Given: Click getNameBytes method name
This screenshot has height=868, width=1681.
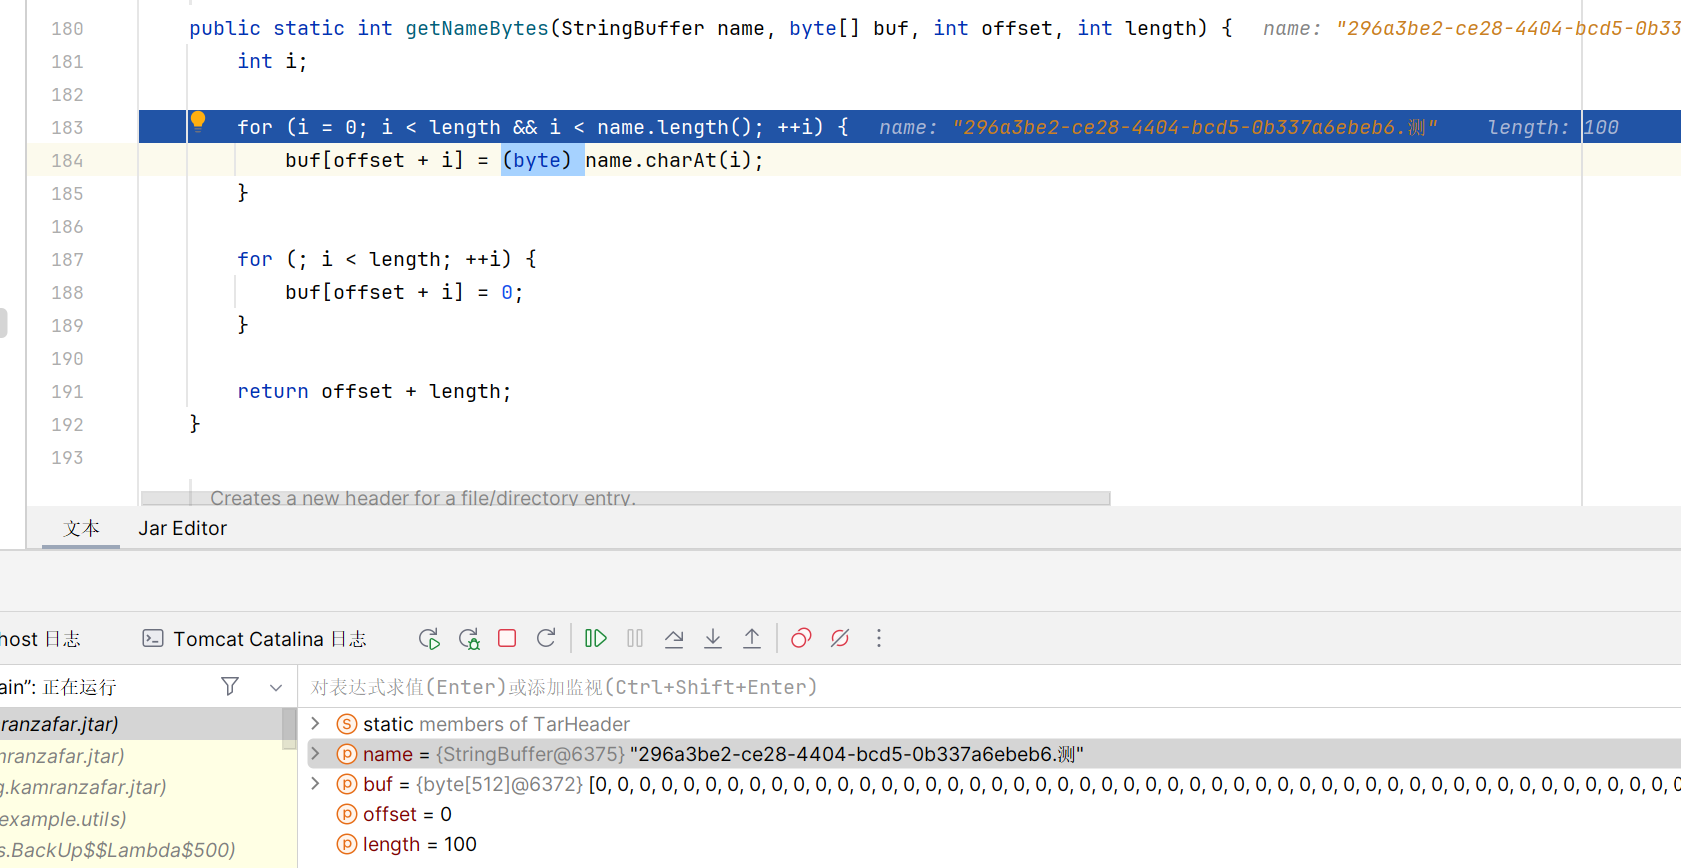Looking at the screenshot, I should point(477,28).
